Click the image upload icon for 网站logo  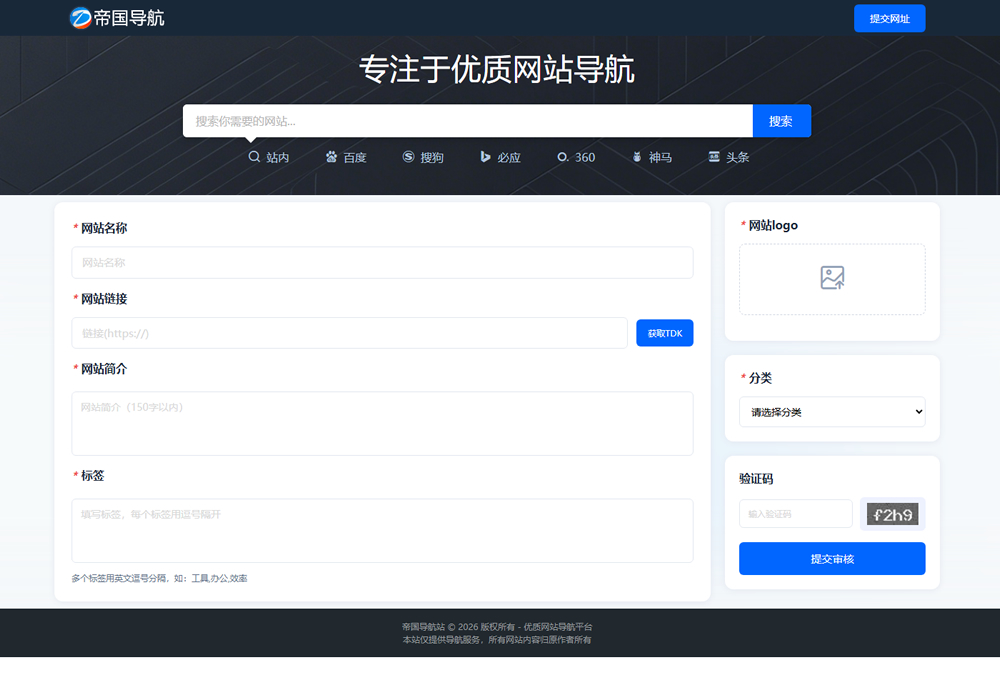coord(832,278)
